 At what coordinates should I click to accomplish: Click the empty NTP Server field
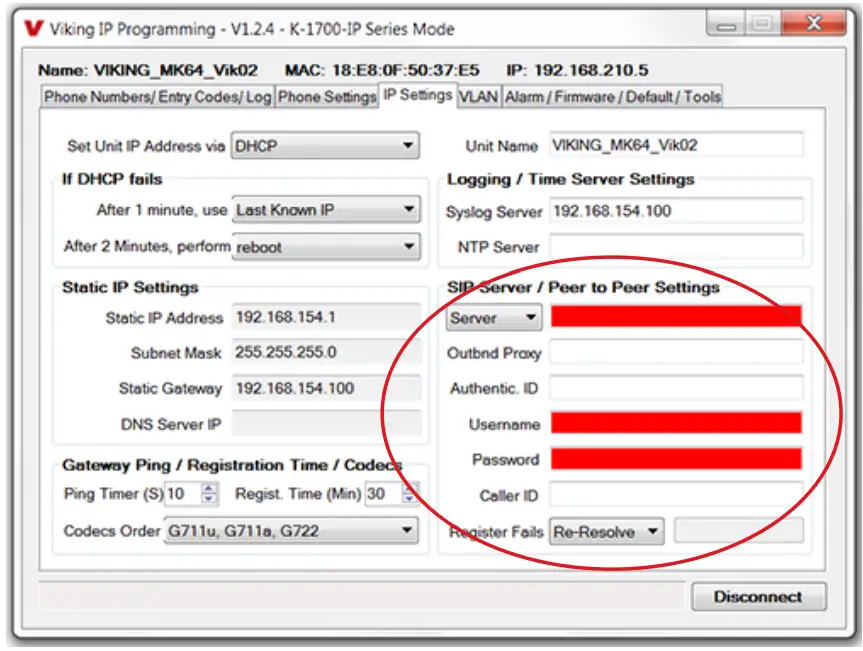[676, 247]
